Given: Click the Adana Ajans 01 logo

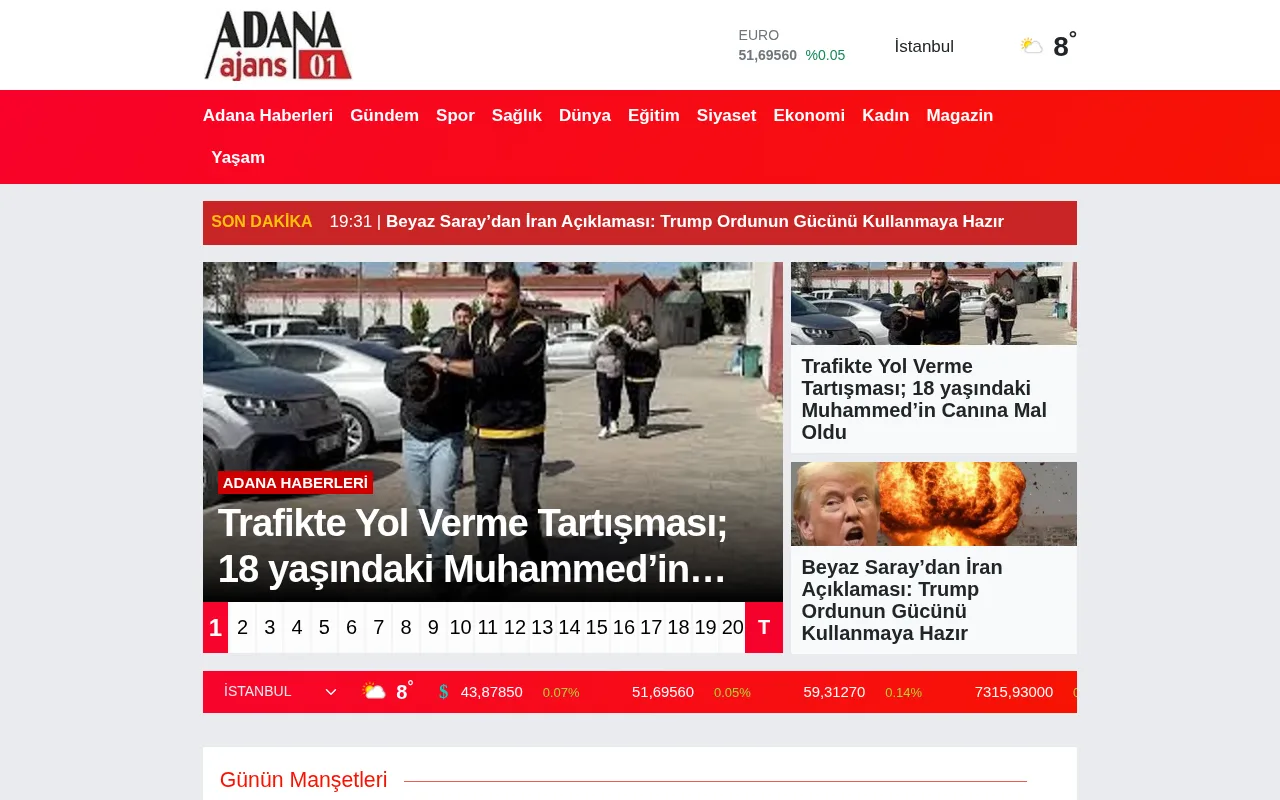Looking at the screenshot, I should (278, 44).
